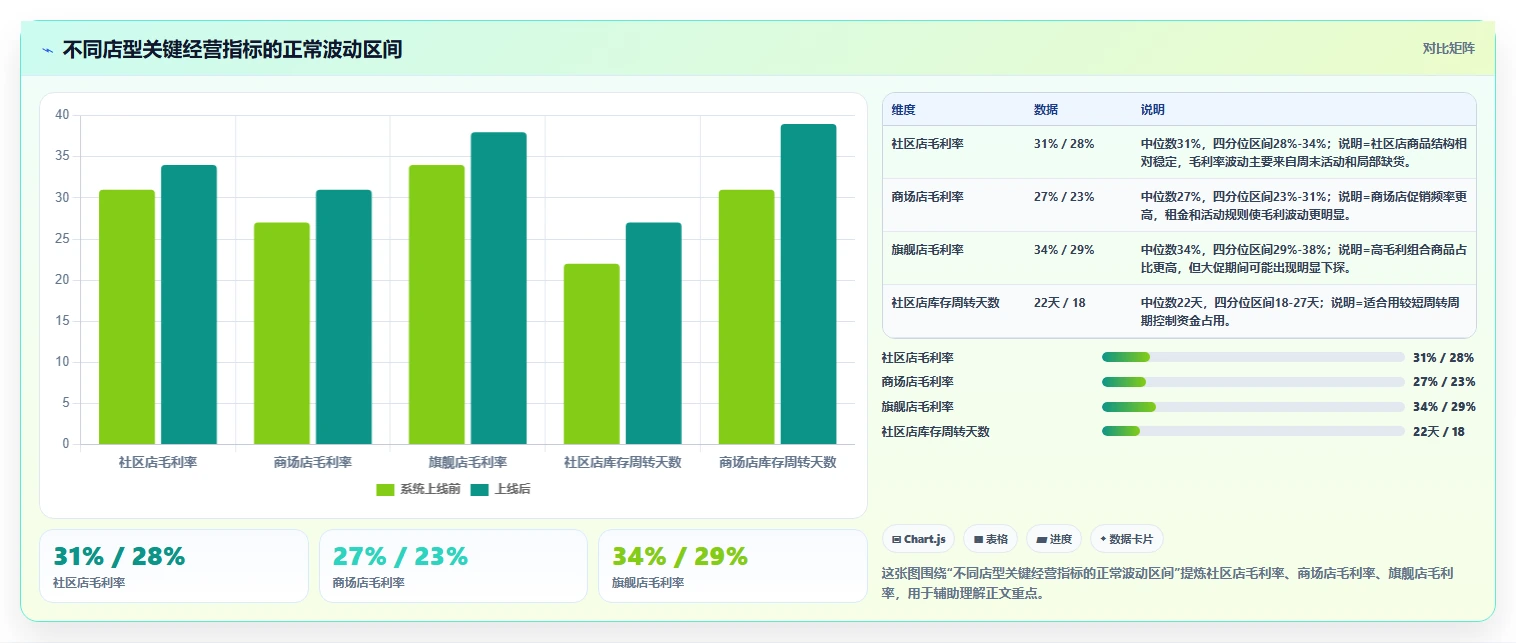
Task: Open the 34% / 29% data card
Action: (x=733, y=566)
